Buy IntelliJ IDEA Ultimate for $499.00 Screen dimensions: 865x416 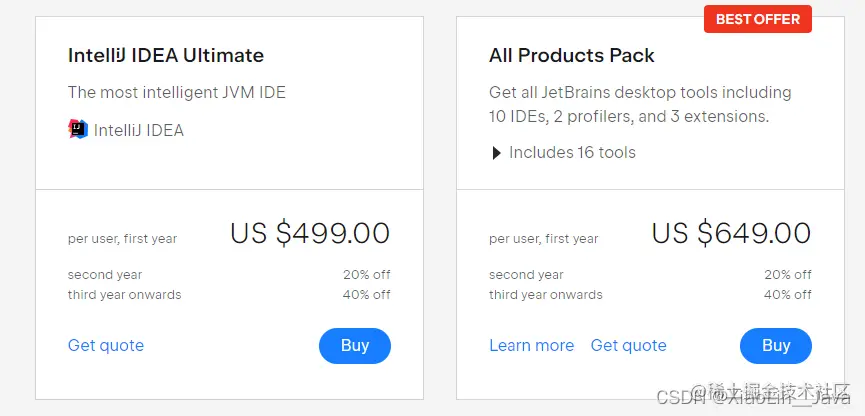(355, 346)
